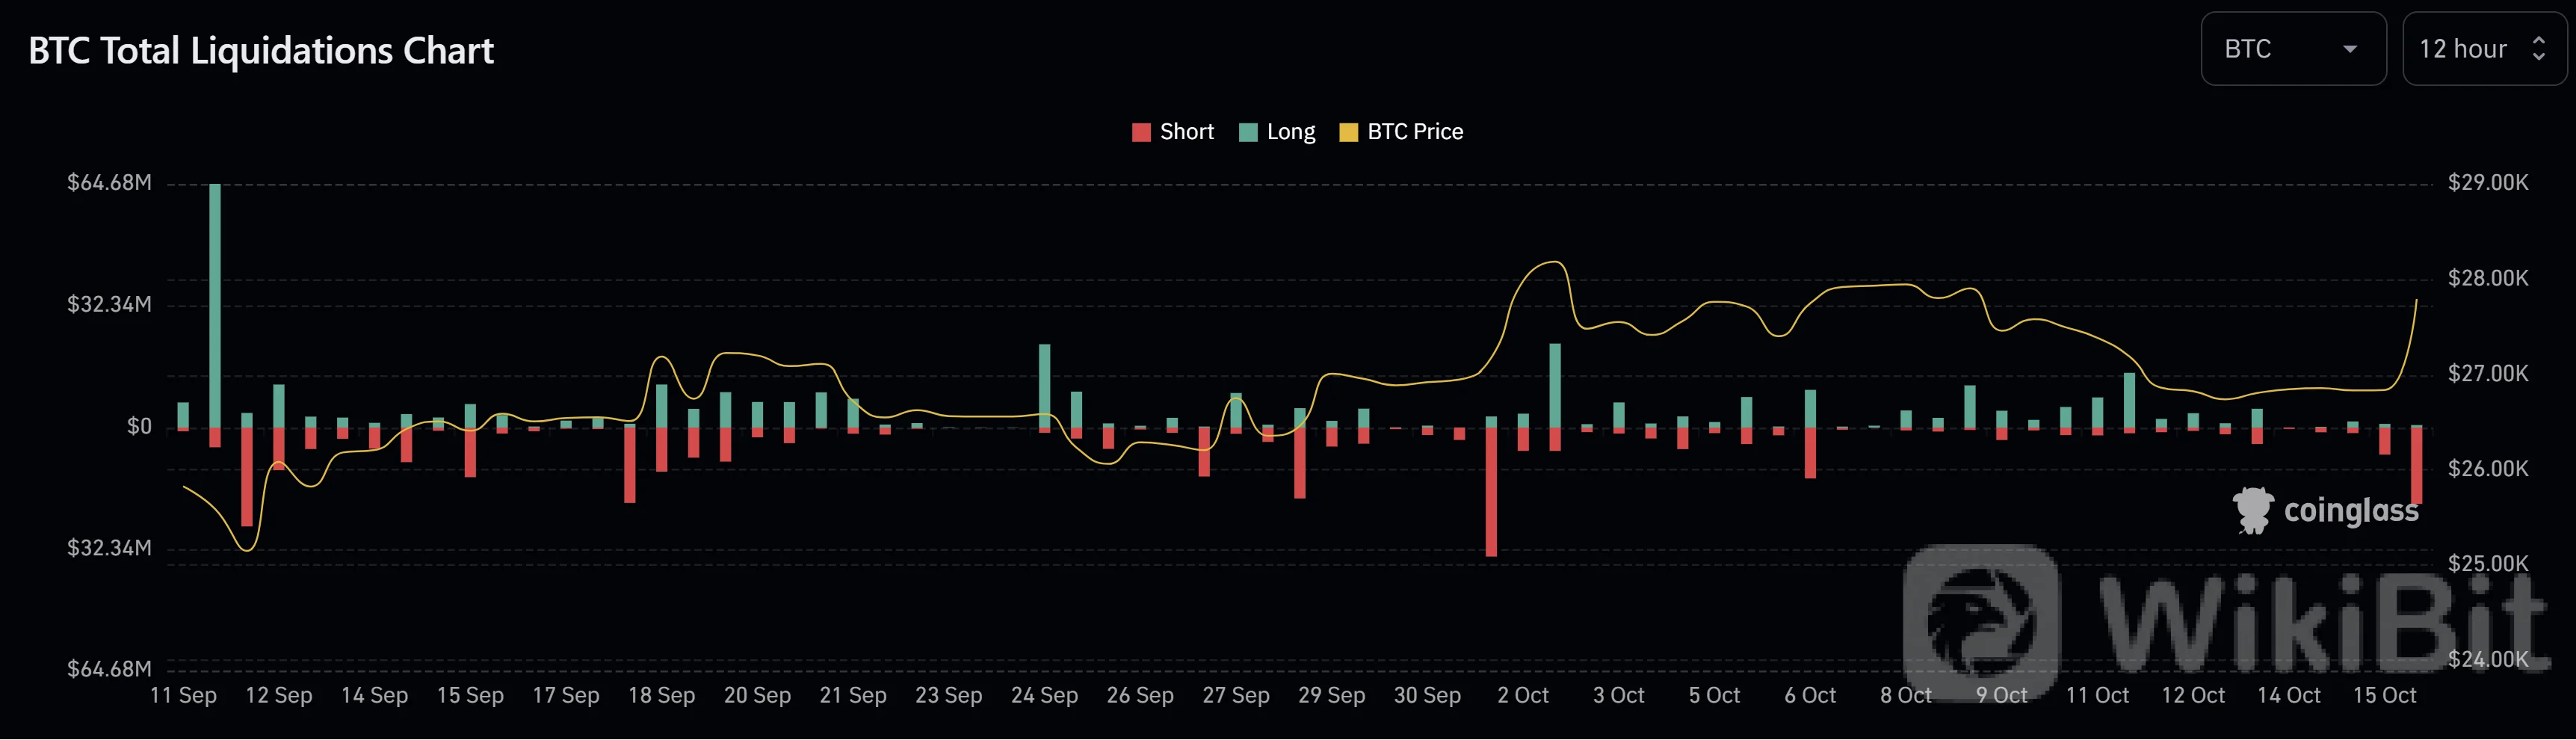Click the 12 hour up-down stepper arrows
Image resolution: width=2576 pixels, height=740 pixels.
tap(2538, 49)
